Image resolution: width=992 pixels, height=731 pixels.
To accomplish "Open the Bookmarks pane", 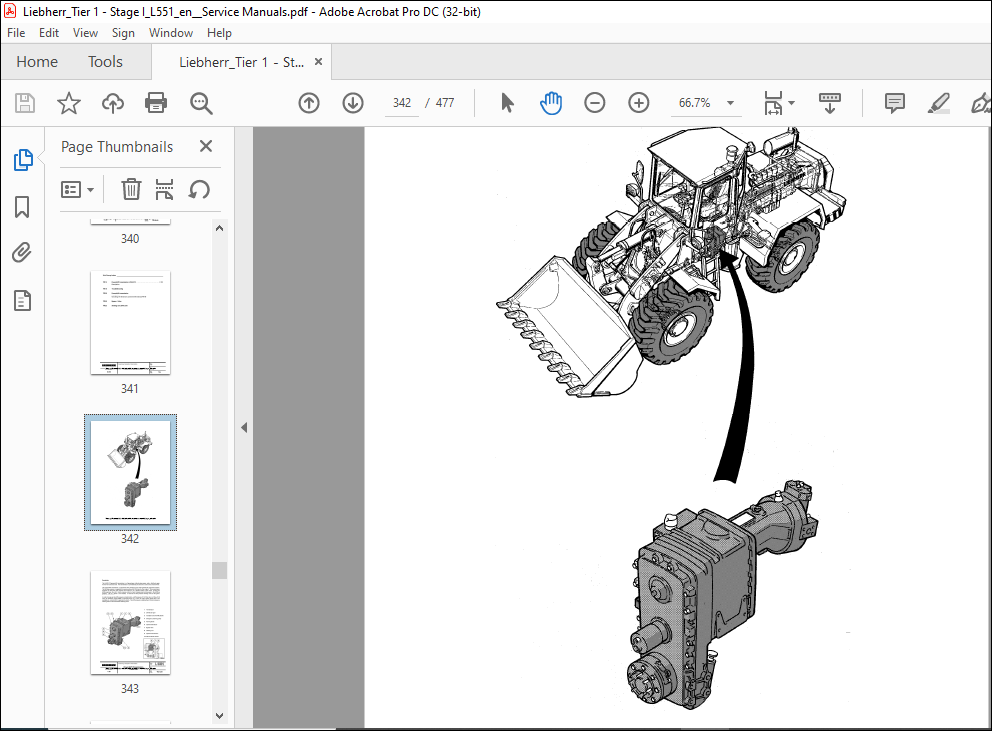I will pyautogui.click(x=22, y=206).
